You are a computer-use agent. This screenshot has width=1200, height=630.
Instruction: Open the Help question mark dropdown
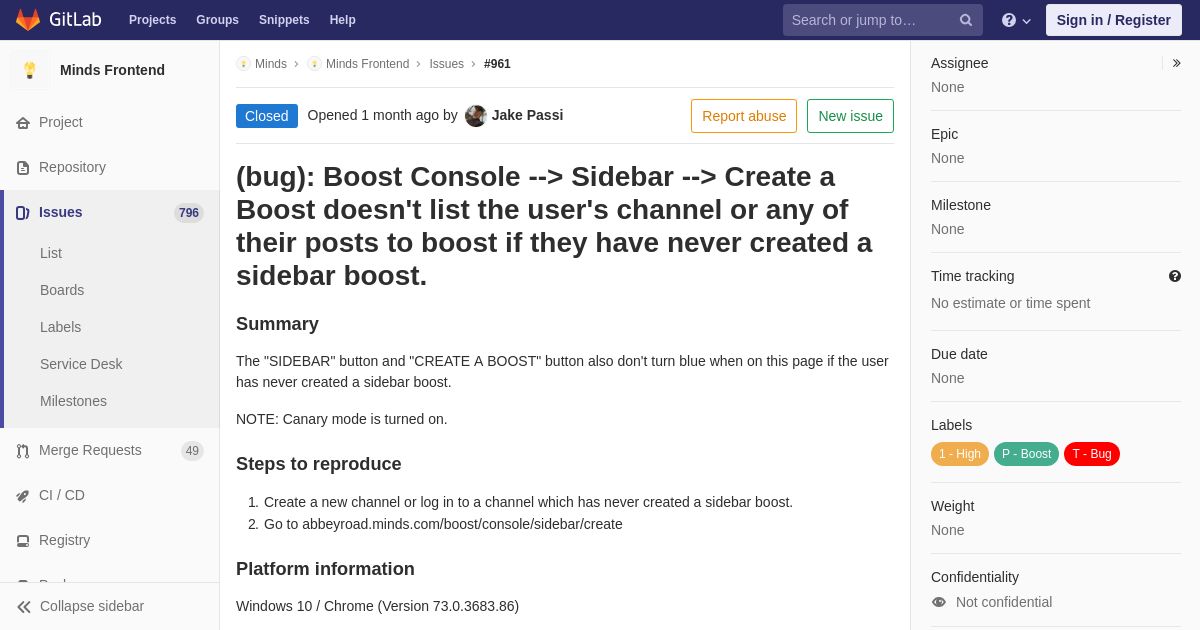(x=1016, y=20)
